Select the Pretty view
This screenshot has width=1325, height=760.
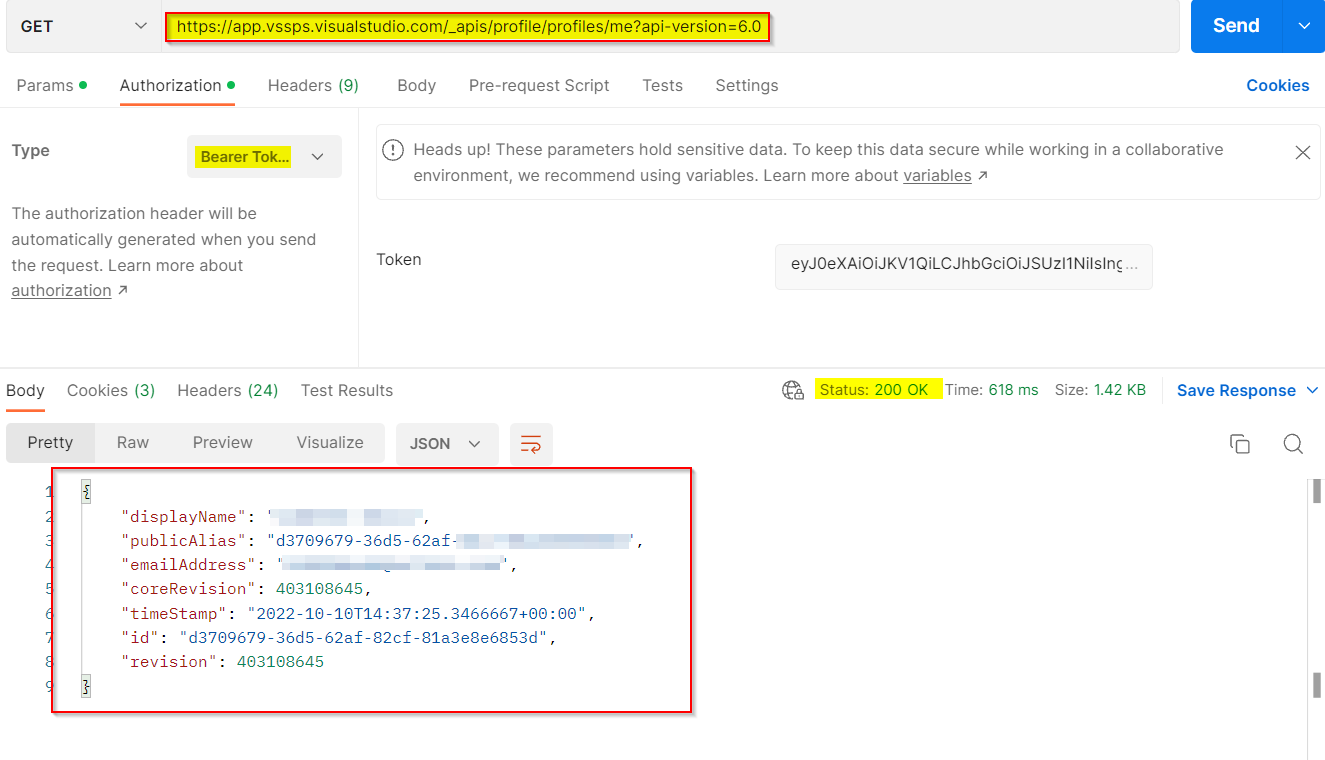(x=50, y=443)
